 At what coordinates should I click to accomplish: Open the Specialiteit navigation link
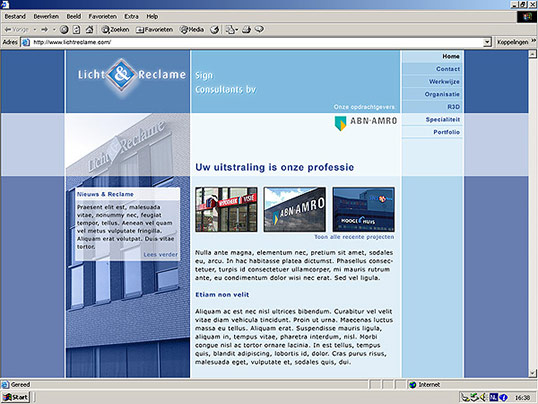[x=443, y=119]
